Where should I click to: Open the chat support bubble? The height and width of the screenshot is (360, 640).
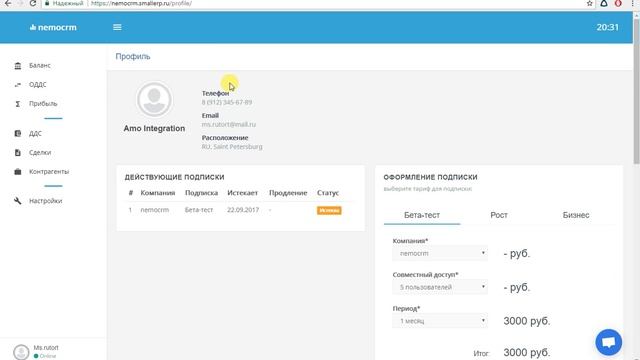pyautogui.click(x=609, y=342)
